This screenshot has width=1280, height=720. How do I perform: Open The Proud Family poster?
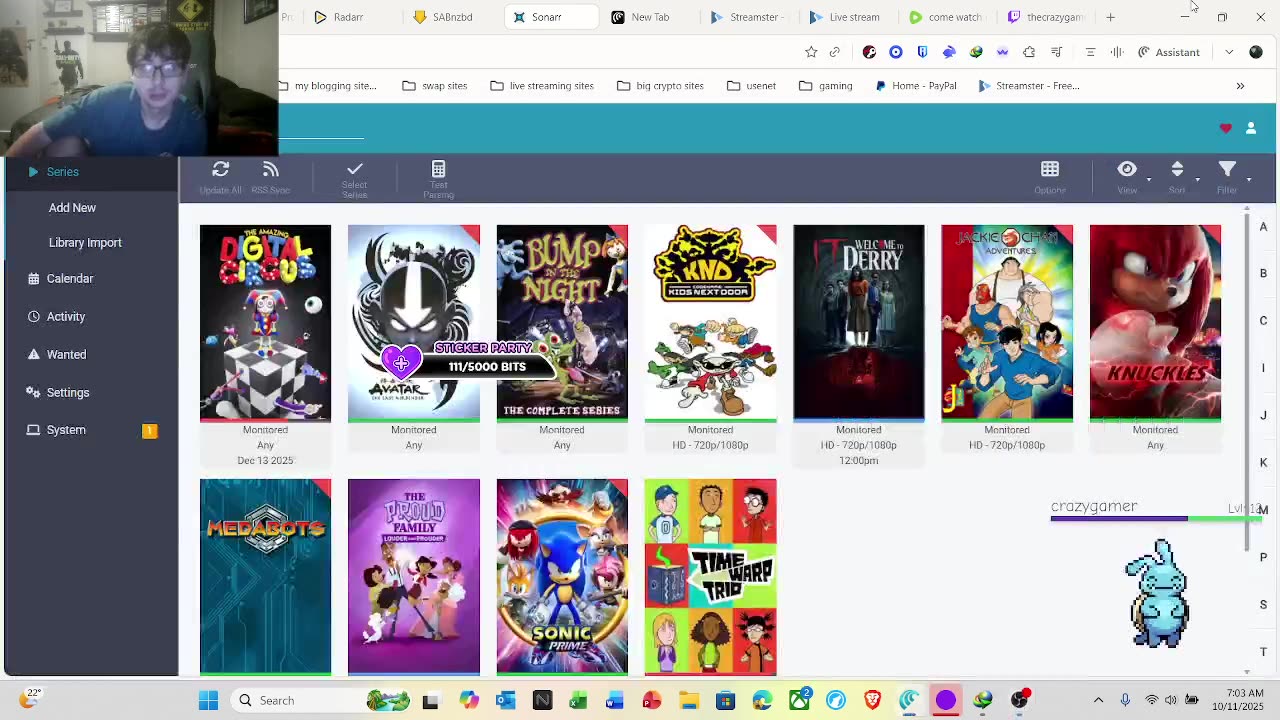click(414, 576)
